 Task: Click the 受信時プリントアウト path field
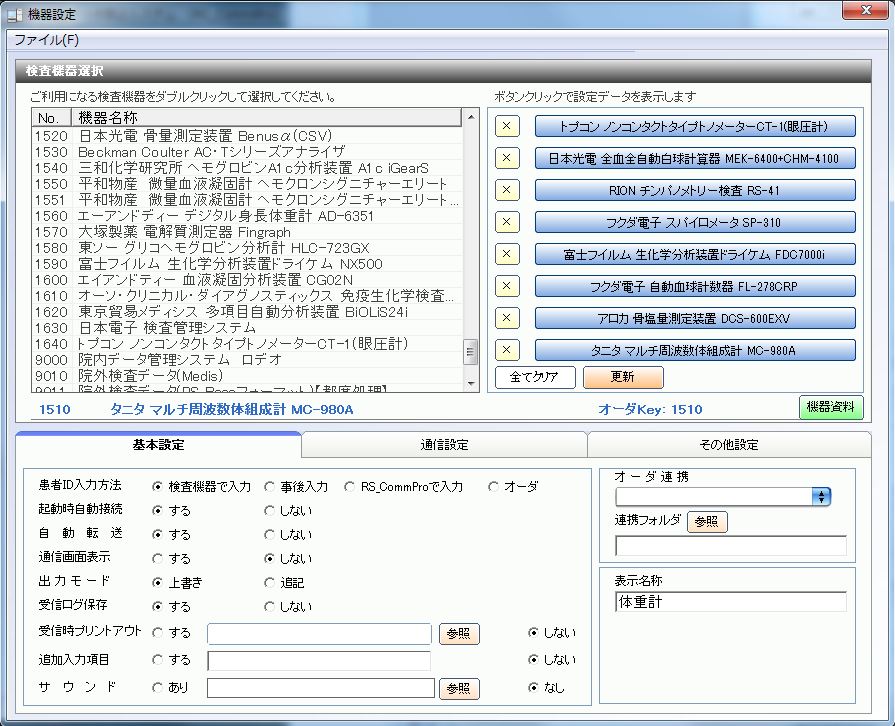point(319,634)
